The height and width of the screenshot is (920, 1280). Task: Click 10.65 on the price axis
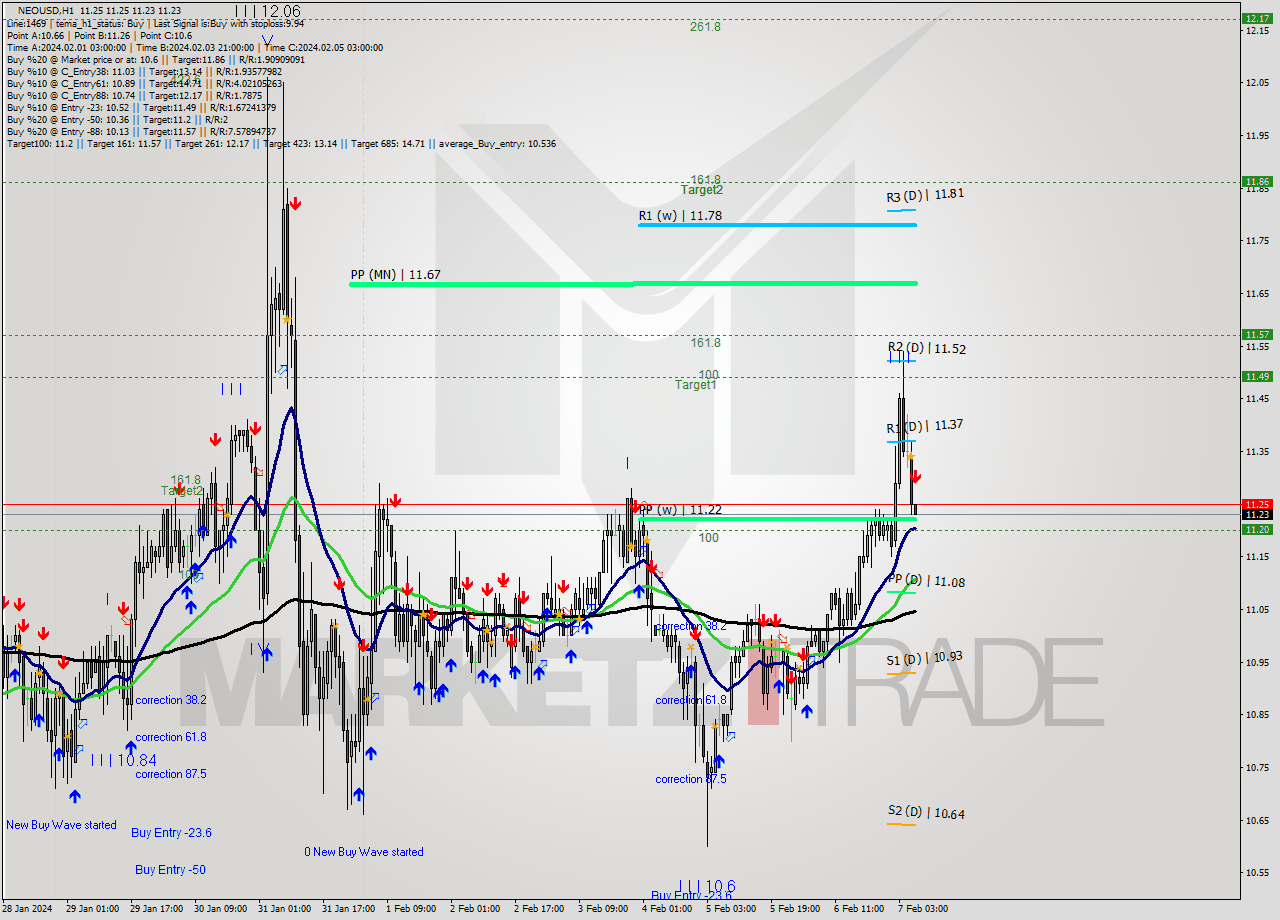coord(1258,820)
